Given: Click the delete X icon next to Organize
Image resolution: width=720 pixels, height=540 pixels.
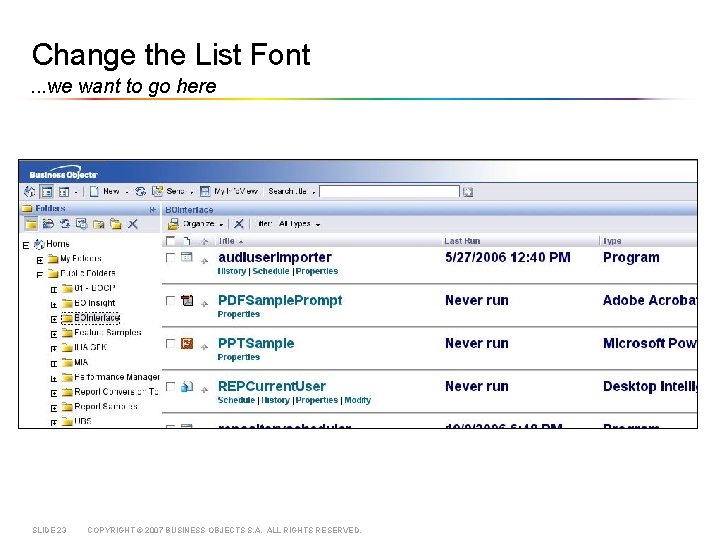Looking at the screenshot, I should [x=239, y=224].
